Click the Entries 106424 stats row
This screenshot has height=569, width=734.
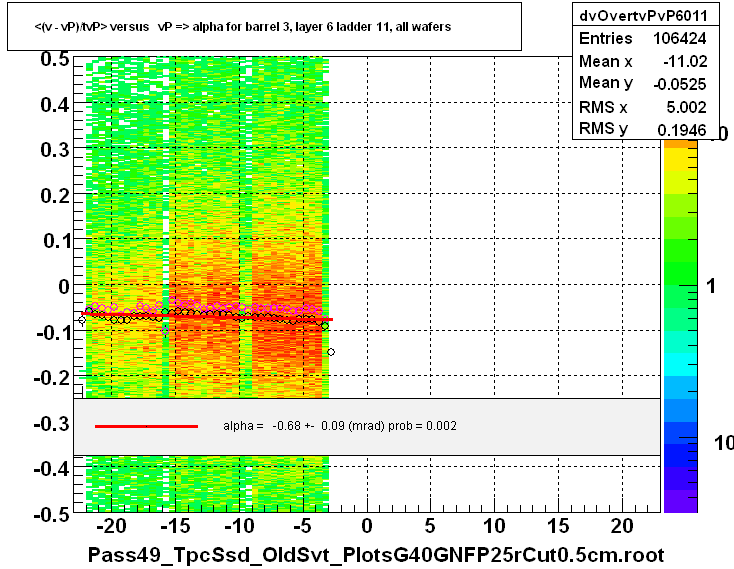pyautogui.click(x=643, y=38)
